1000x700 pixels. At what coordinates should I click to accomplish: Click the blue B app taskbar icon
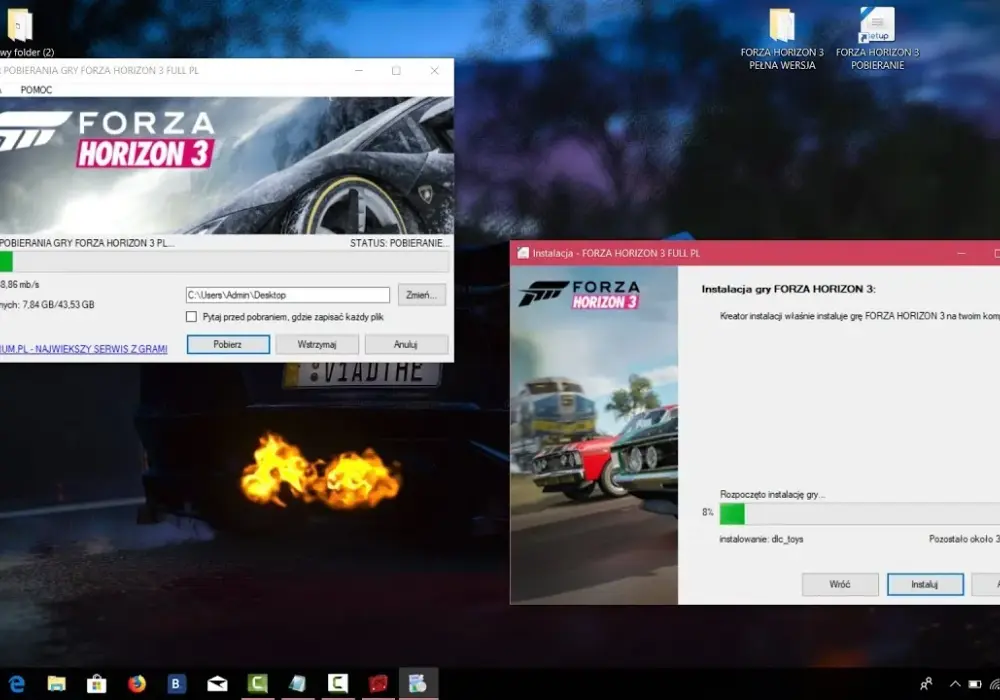click(176, 684)
